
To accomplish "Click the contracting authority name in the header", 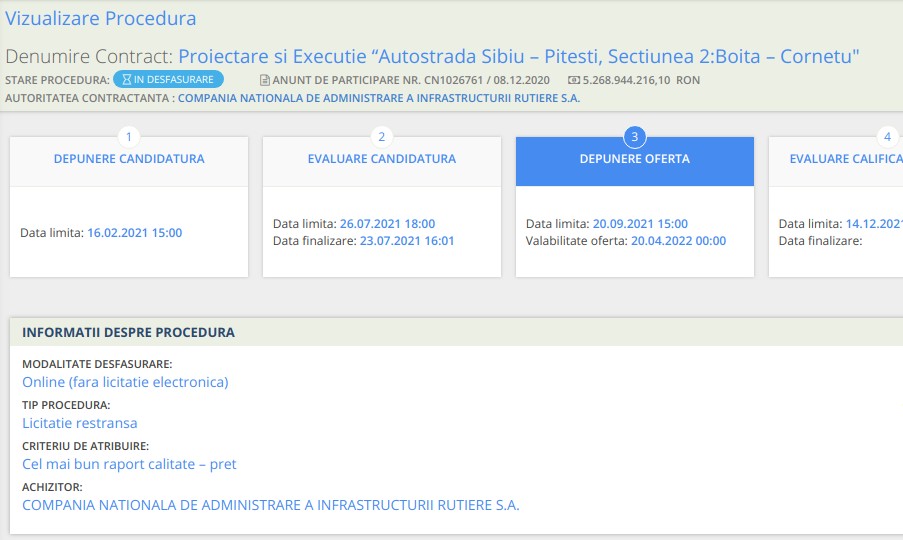I will [378, 98].
